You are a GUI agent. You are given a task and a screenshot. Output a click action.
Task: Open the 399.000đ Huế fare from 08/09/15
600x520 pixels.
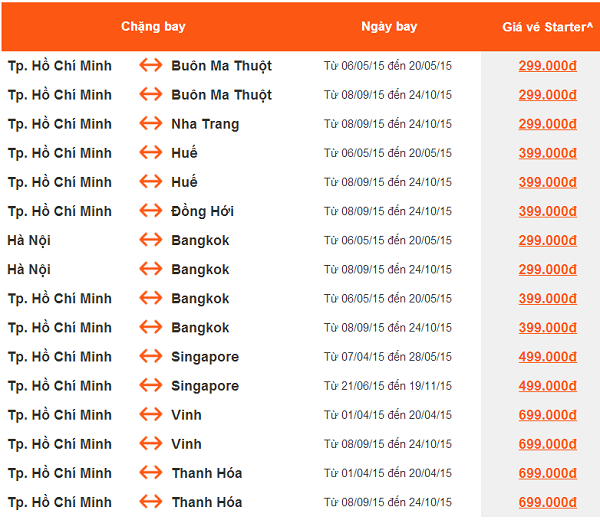[x=548, y=182]
